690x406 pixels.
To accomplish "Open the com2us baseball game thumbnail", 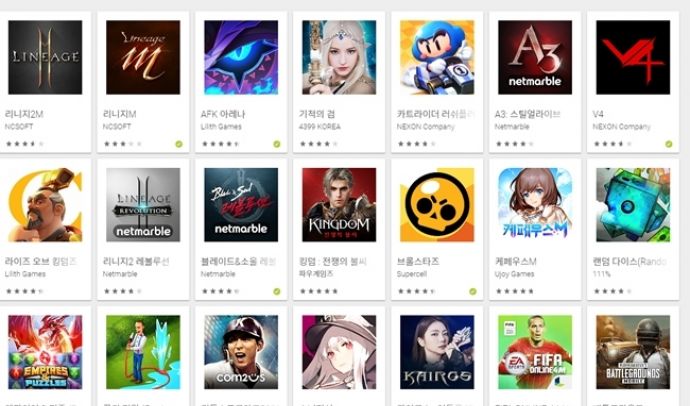I will [241, 352].
